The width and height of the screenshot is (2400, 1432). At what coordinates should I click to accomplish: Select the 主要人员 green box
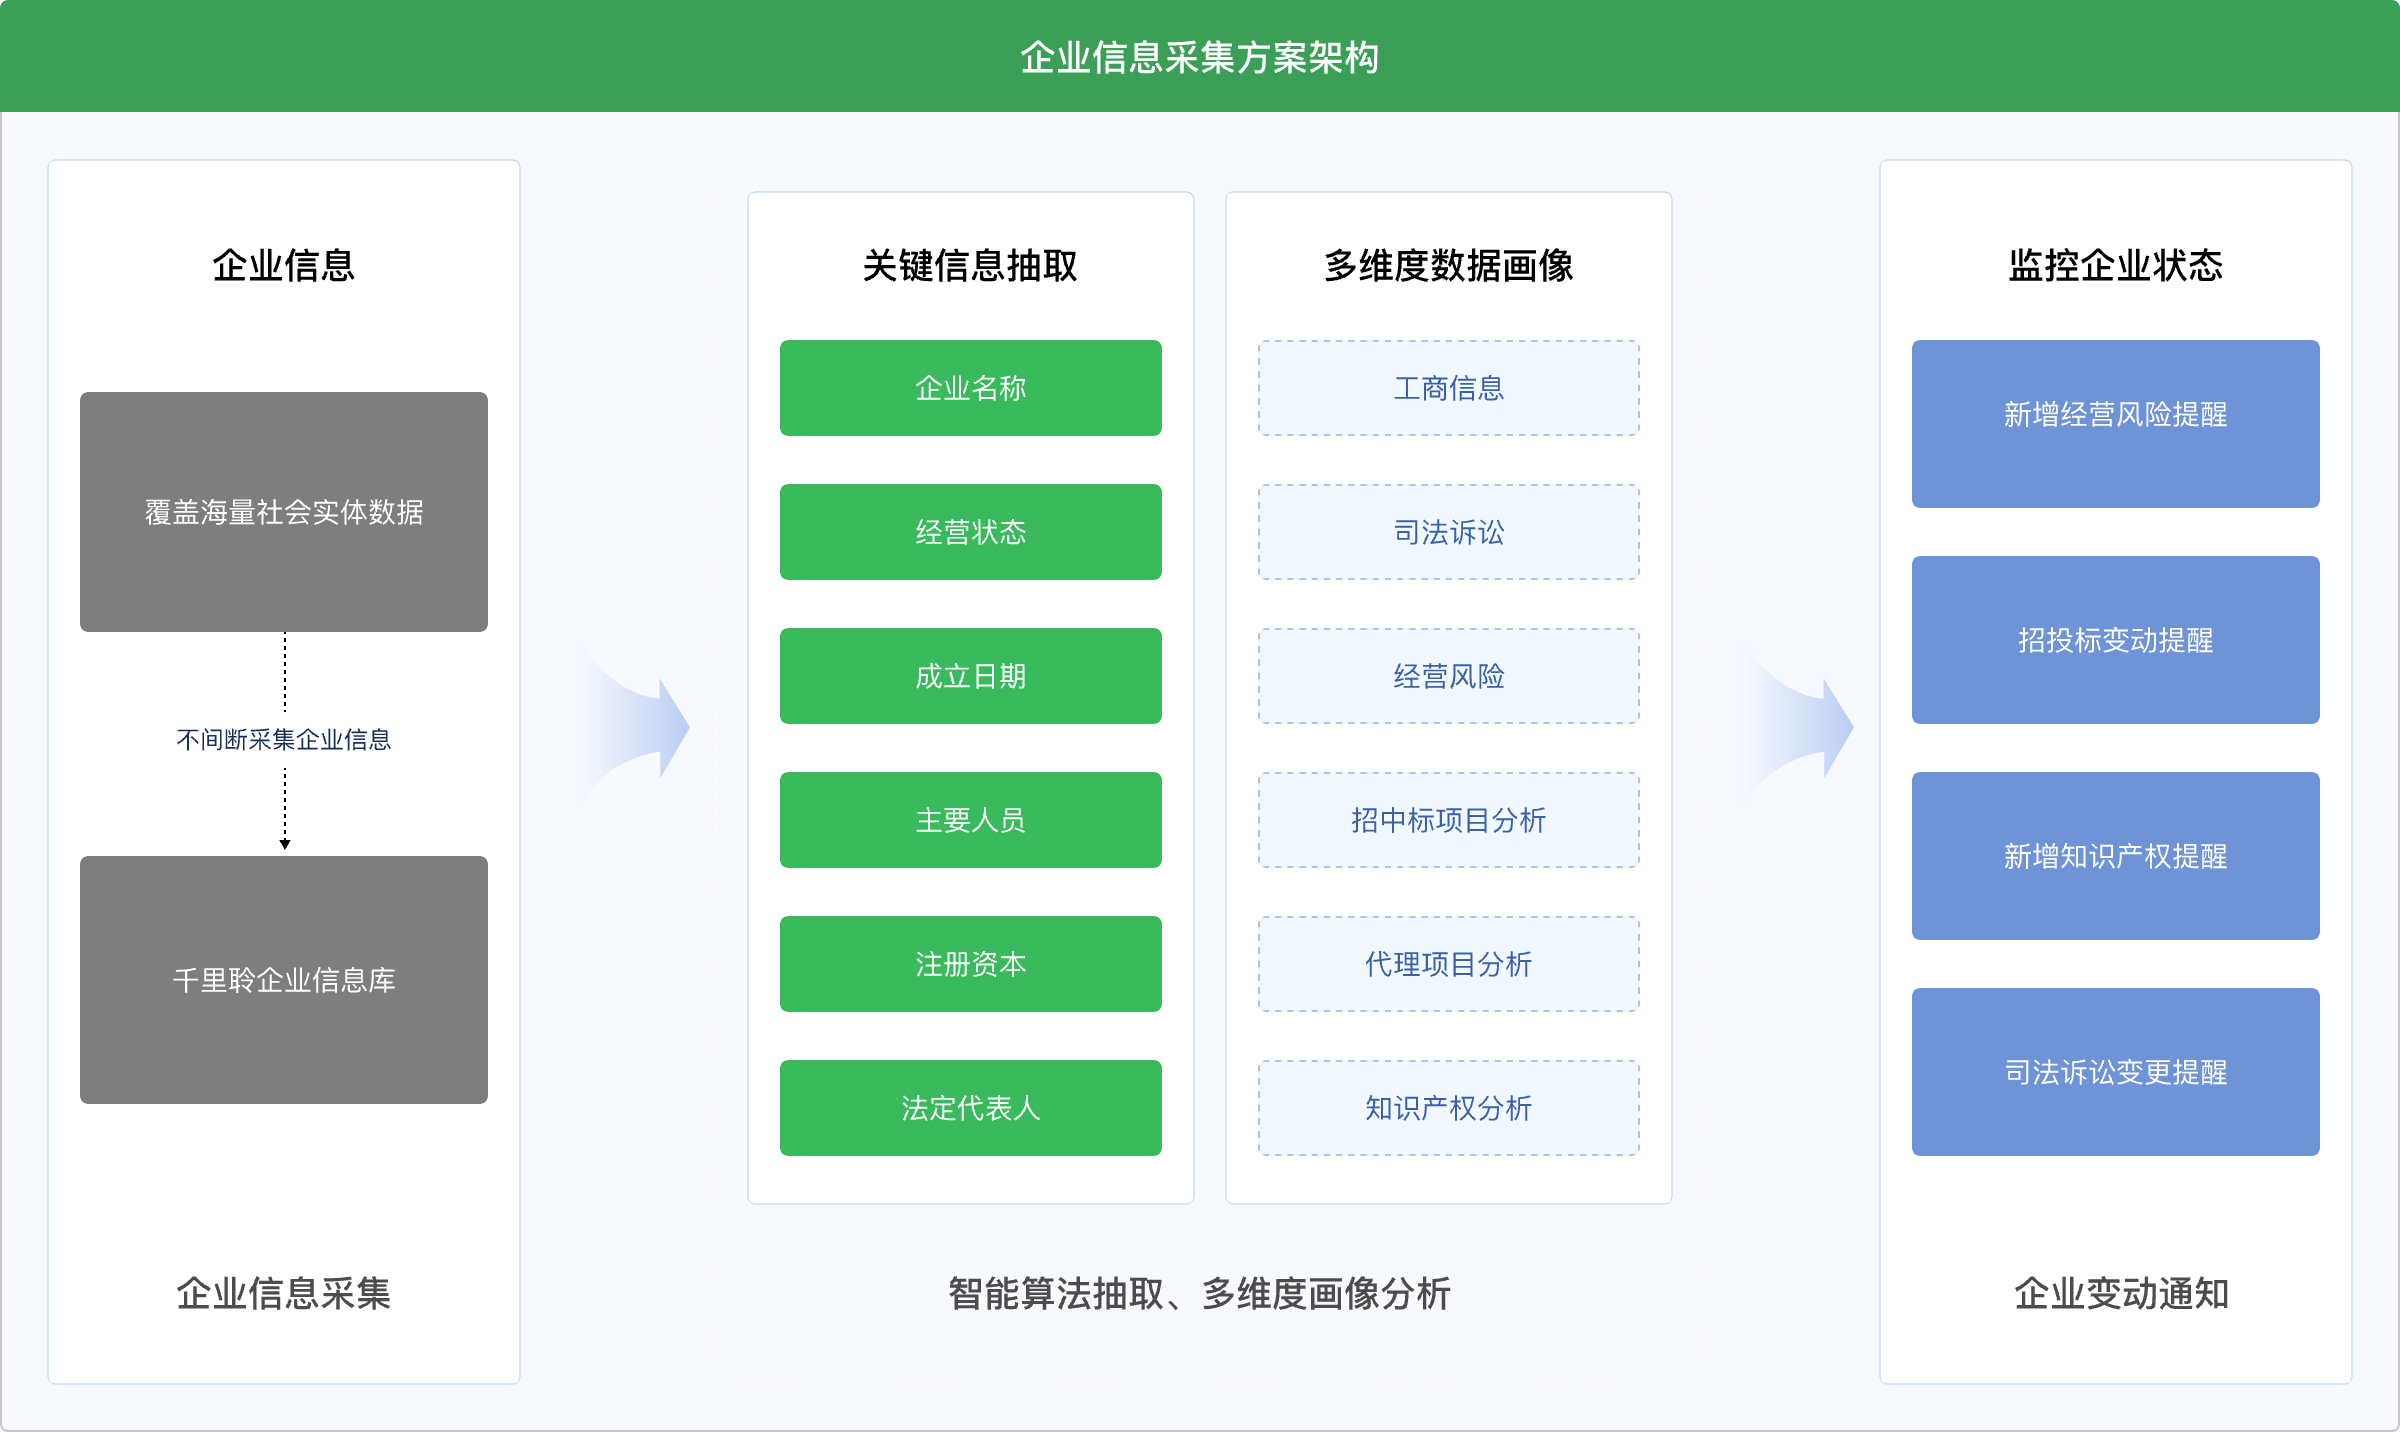click(x=970, y=820)
